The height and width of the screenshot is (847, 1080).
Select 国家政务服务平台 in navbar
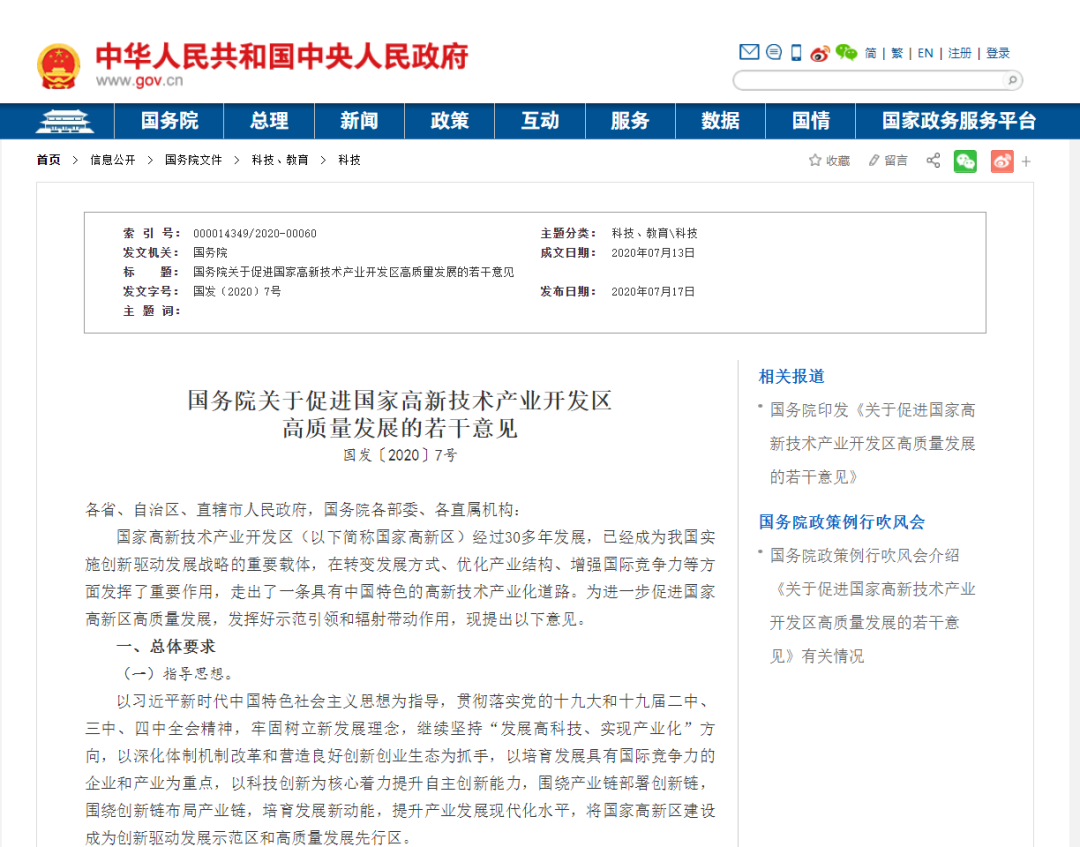(959, 121)
